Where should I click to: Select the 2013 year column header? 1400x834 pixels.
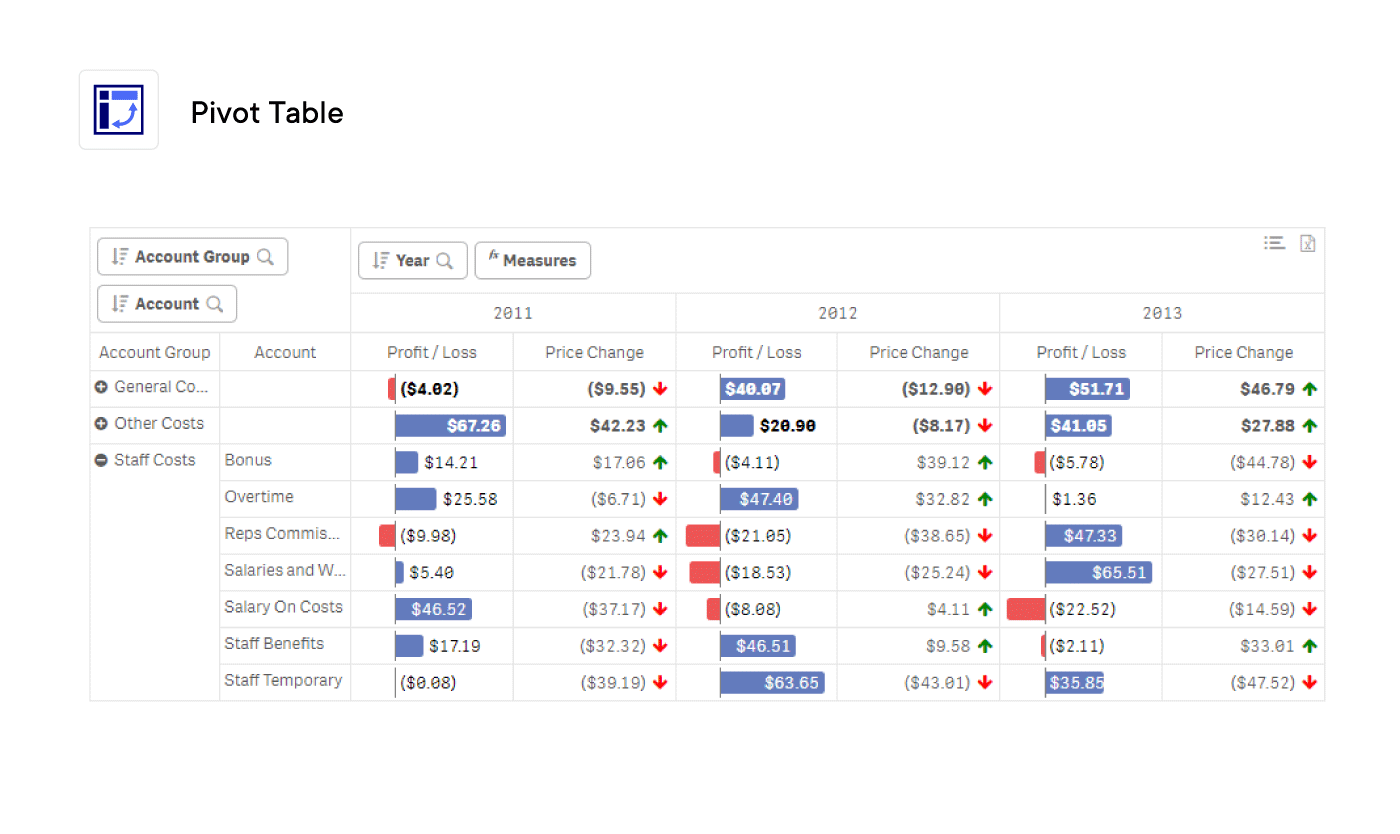[1161, 312]
